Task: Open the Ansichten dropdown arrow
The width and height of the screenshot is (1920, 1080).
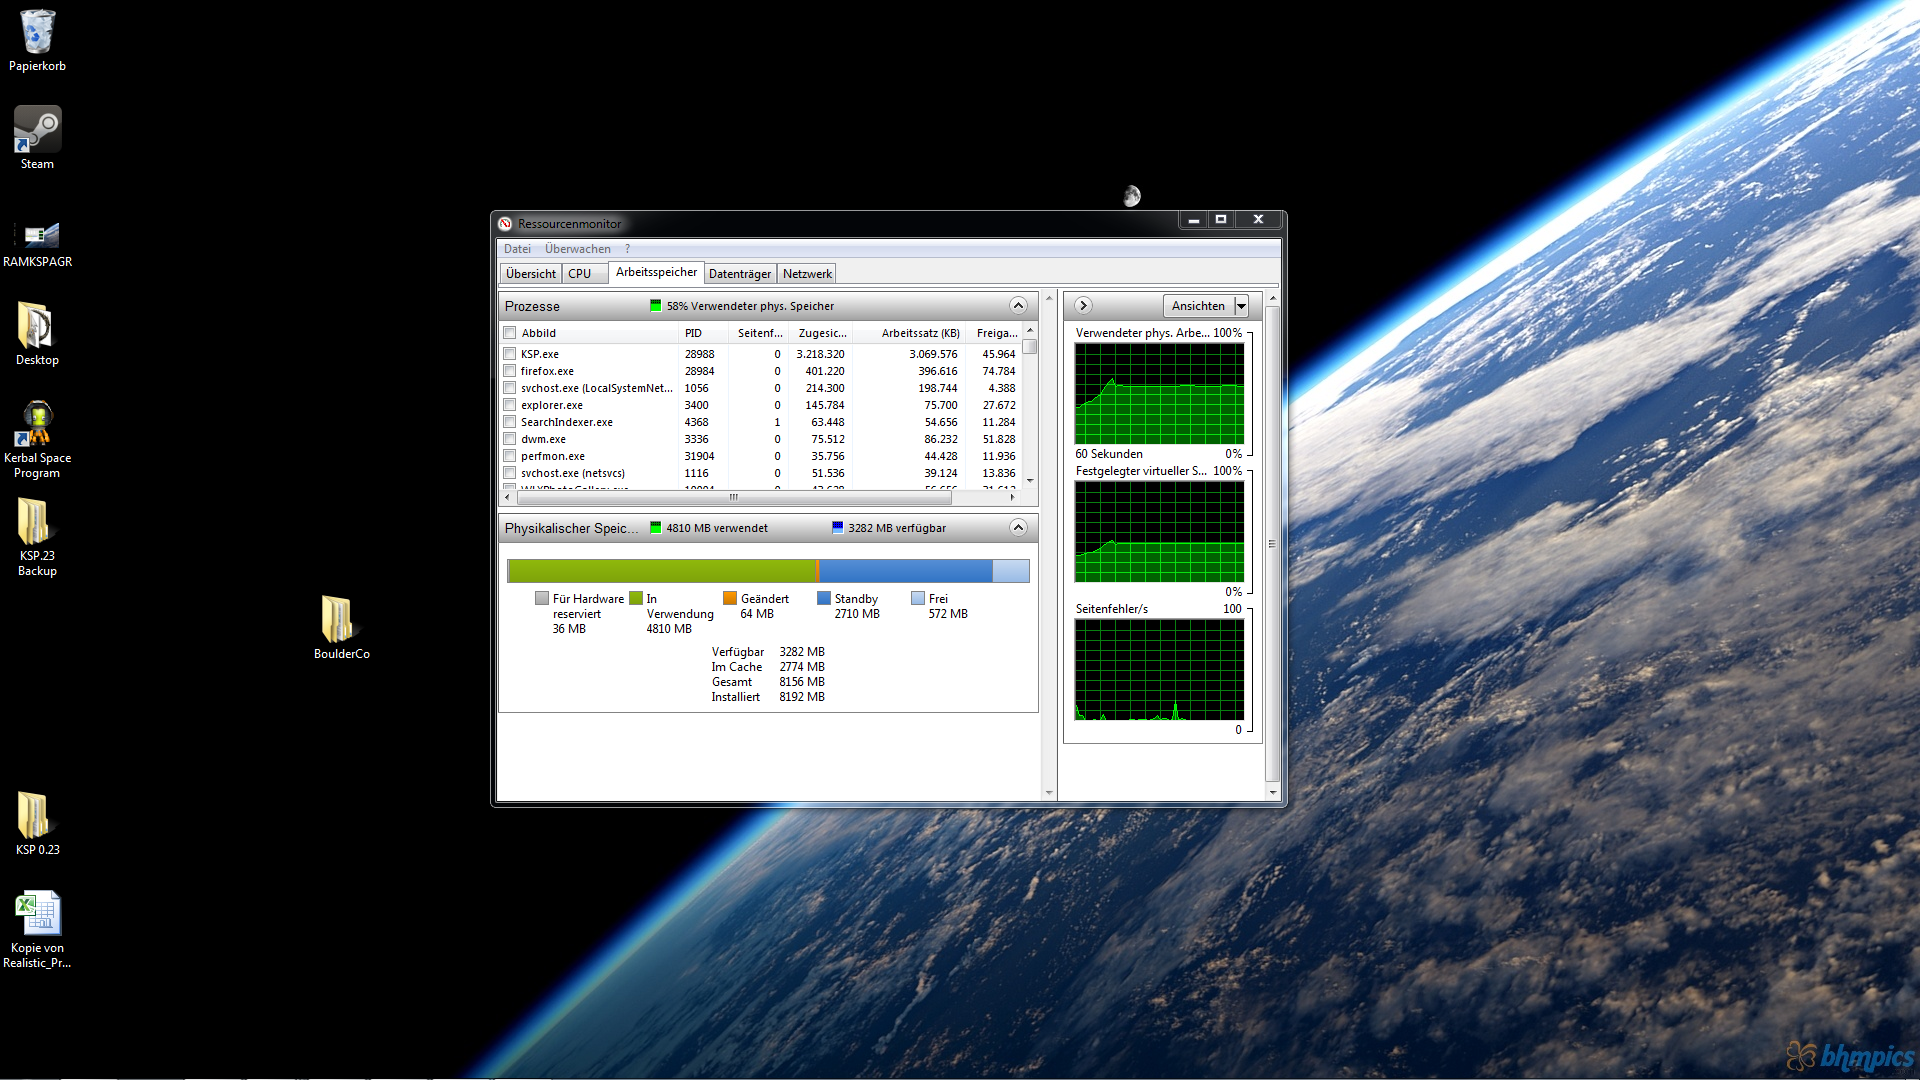Action: 1241,306
